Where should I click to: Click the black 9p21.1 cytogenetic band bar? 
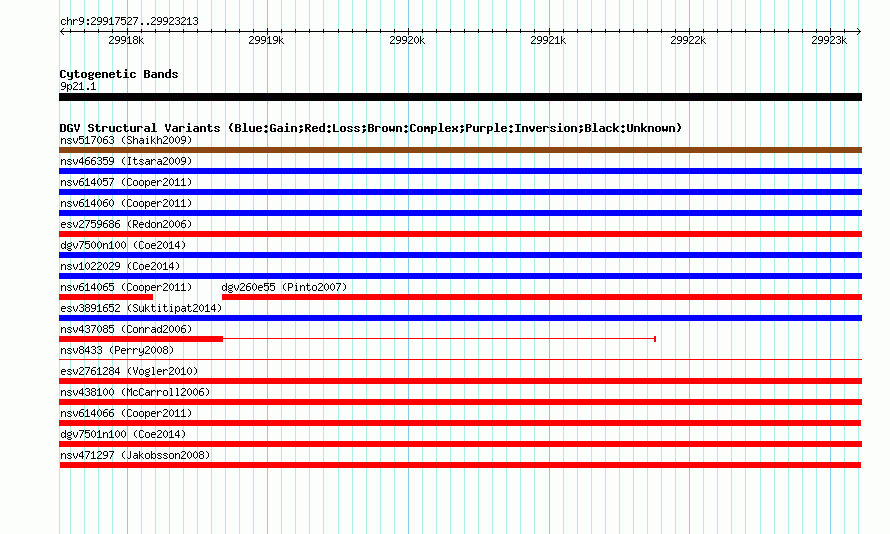pyautogui.click(x=460, y=97)
